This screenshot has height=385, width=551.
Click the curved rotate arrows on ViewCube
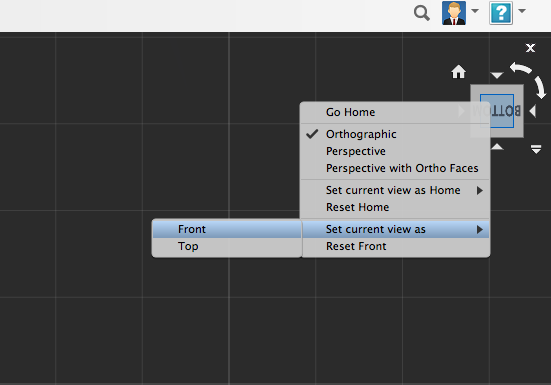(528, 80)
